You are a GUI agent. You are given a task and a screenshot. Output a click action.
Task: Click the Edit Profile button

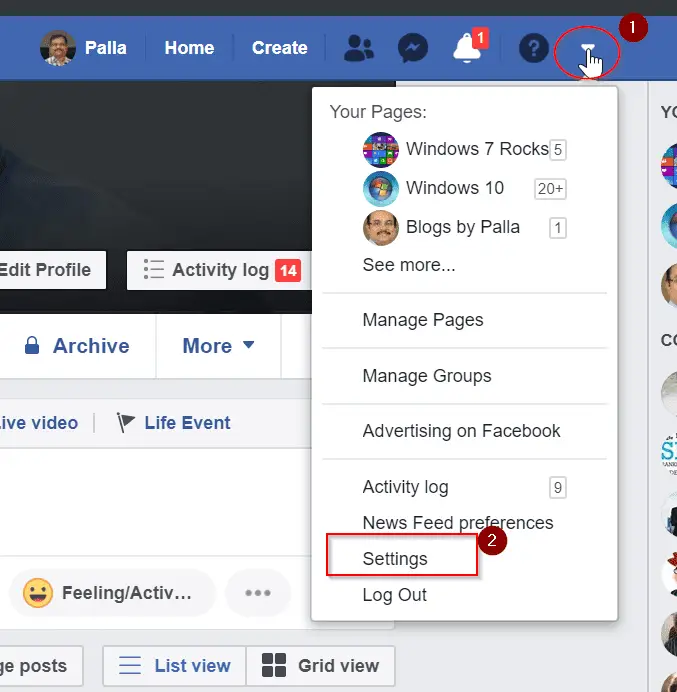(51, 270)
